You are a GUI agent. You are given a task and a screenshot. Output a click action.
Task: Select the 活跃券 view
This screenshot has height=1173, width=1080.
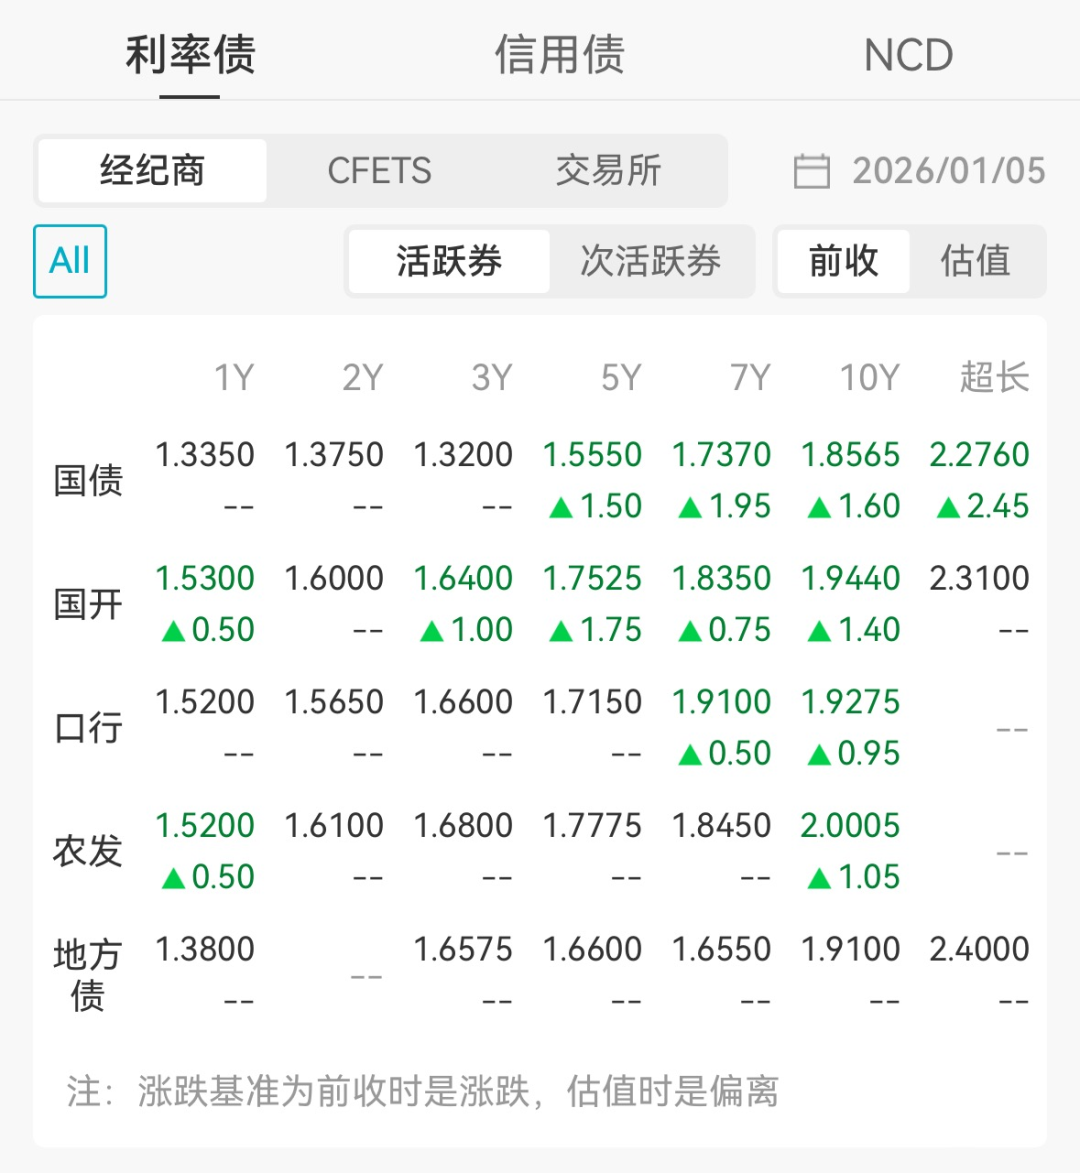447,262
